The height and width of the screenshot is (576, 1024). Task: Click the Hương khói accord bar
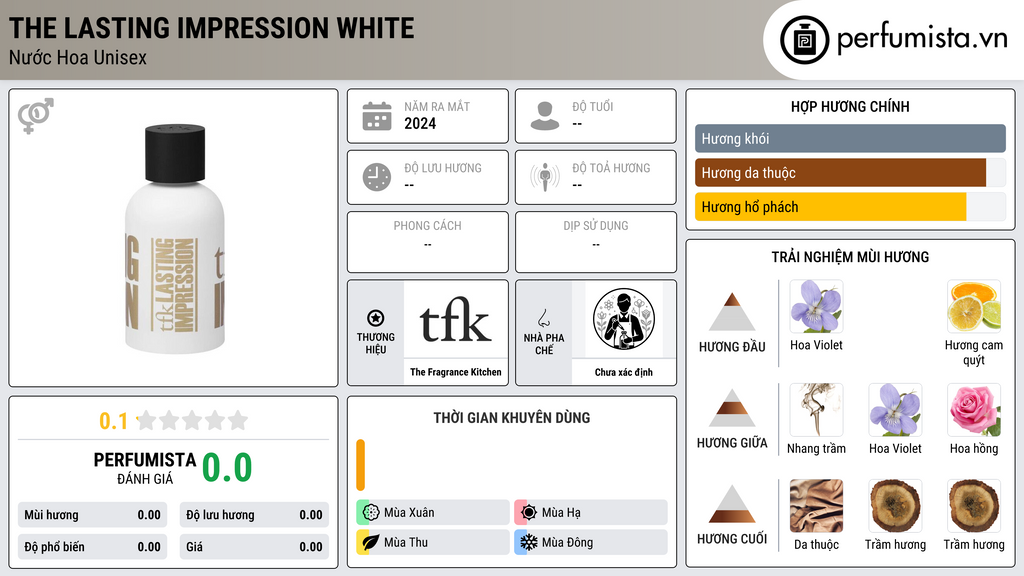(x=850, y=138)
